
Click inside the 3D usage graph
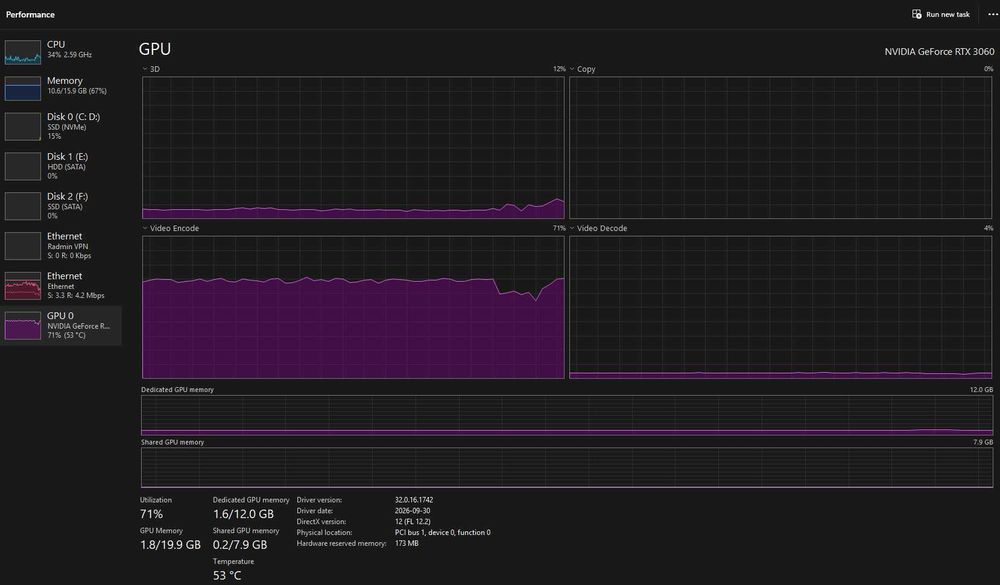point(353,147)
